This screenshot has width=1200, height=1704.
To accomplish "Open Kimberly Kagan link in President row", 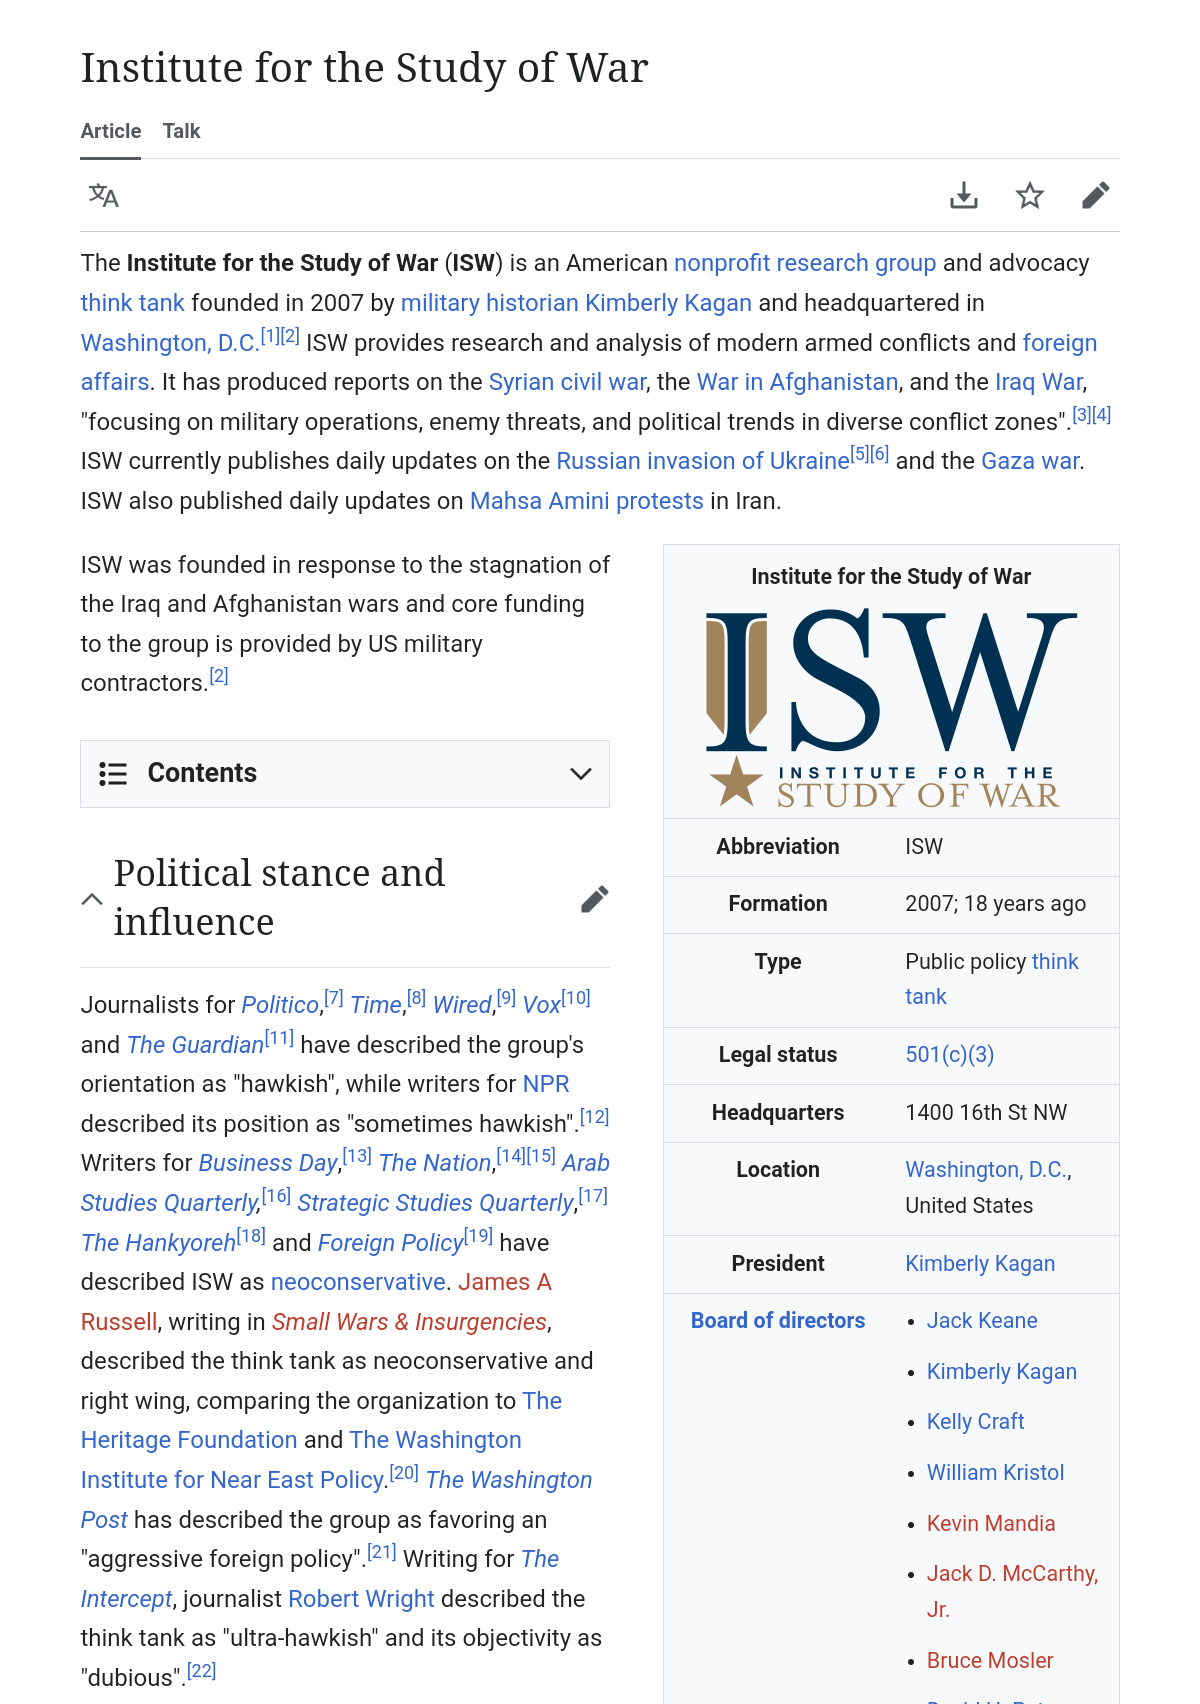I will point(980,1264).
